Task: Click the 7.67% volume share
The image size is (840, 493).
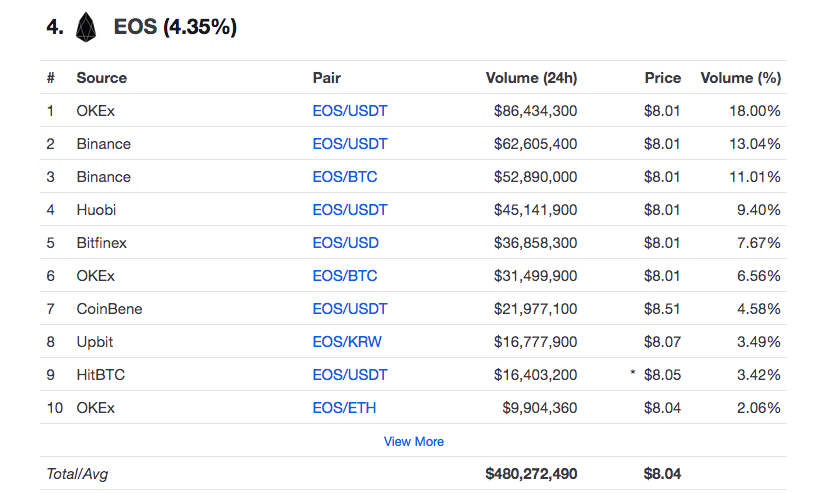Action: [x=759, y=243]
